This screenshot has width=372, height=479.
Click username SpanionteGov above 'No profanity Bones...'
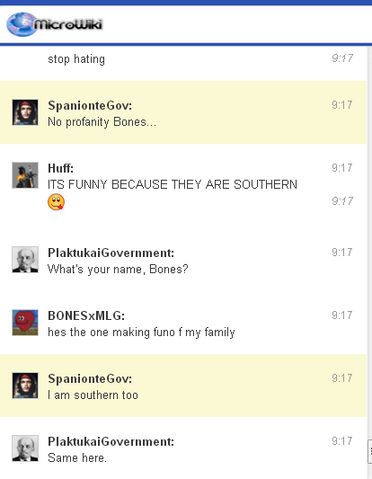point(90,106)
